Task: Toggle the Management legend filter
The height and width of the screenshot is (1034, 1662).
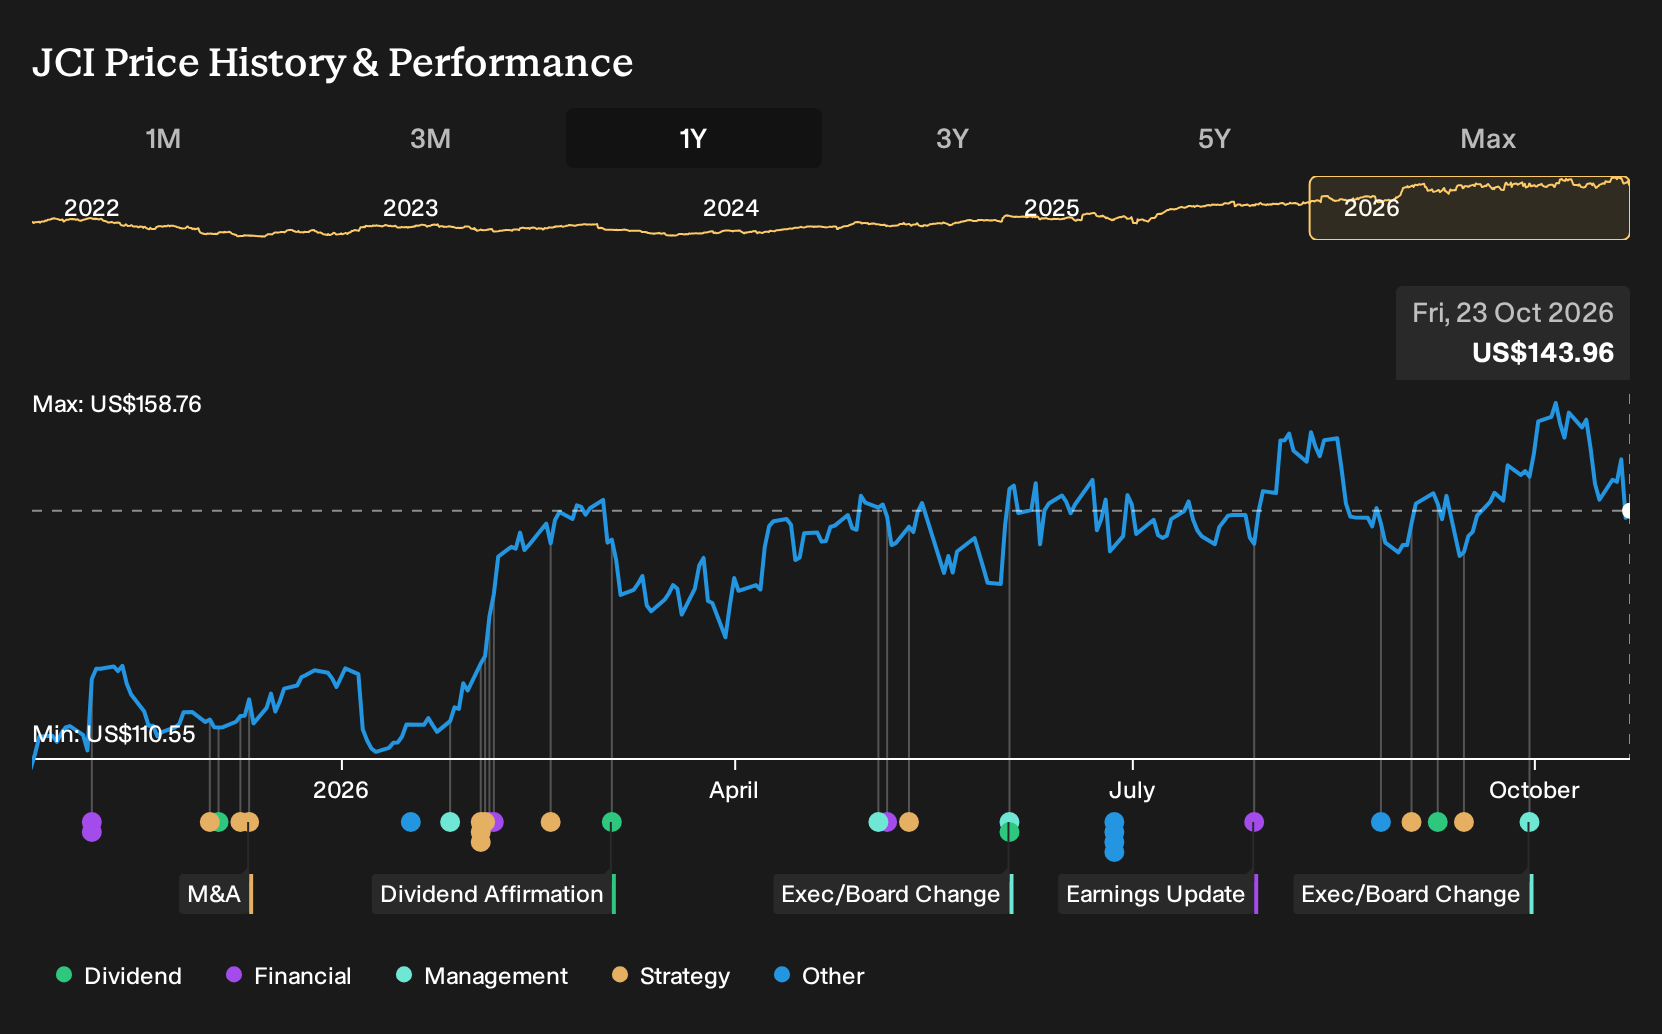Action: click(481, 976)
